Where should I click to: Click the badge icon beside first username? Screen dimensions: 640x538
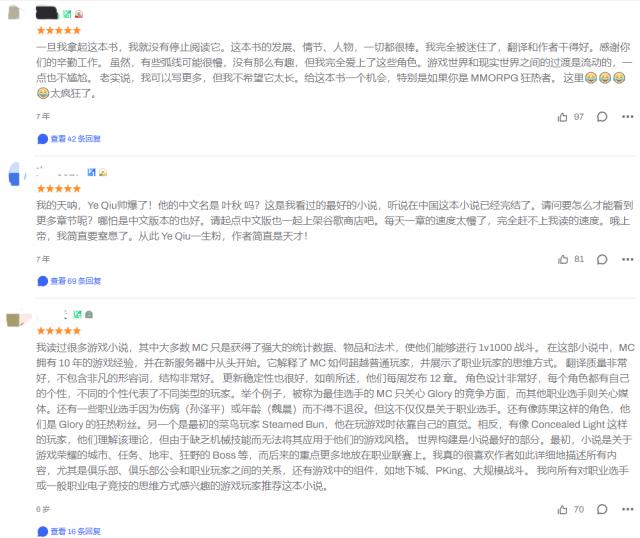[x=67, y=14]
